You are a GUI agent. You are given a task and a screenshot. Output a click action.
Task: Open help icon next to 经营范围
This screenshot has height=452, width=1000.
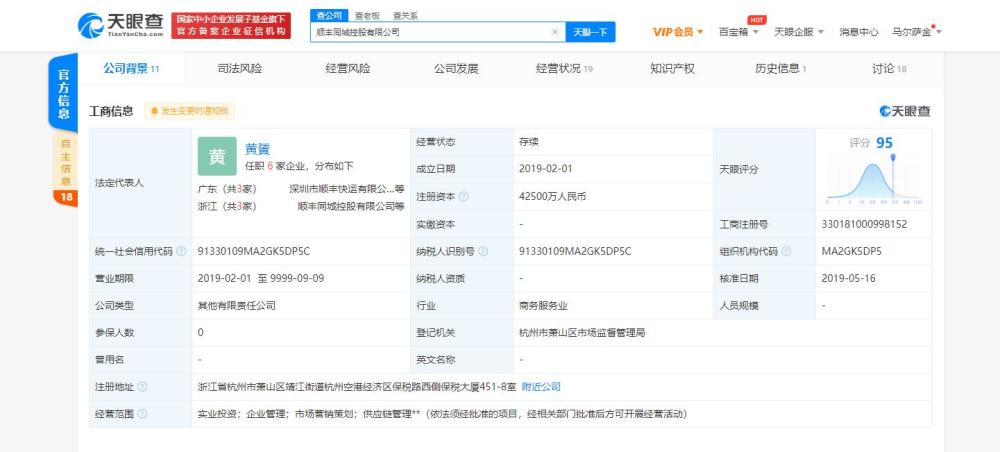[142, 414]
